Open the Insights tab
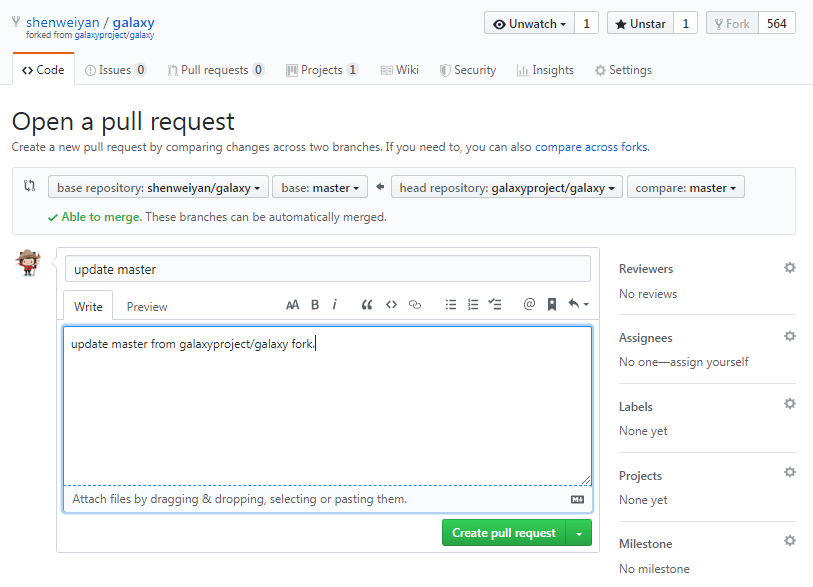Viewport: 813px width, 587px height. pos(545,69)
